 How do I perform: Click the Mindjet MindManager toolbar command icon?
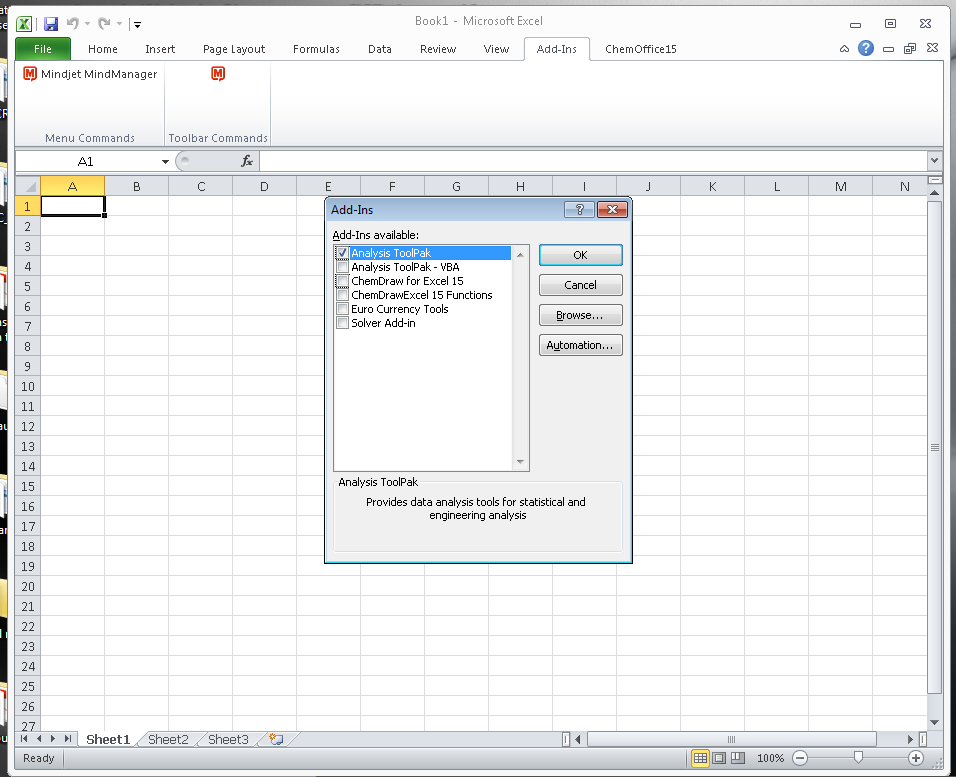(x=218, y=74)
